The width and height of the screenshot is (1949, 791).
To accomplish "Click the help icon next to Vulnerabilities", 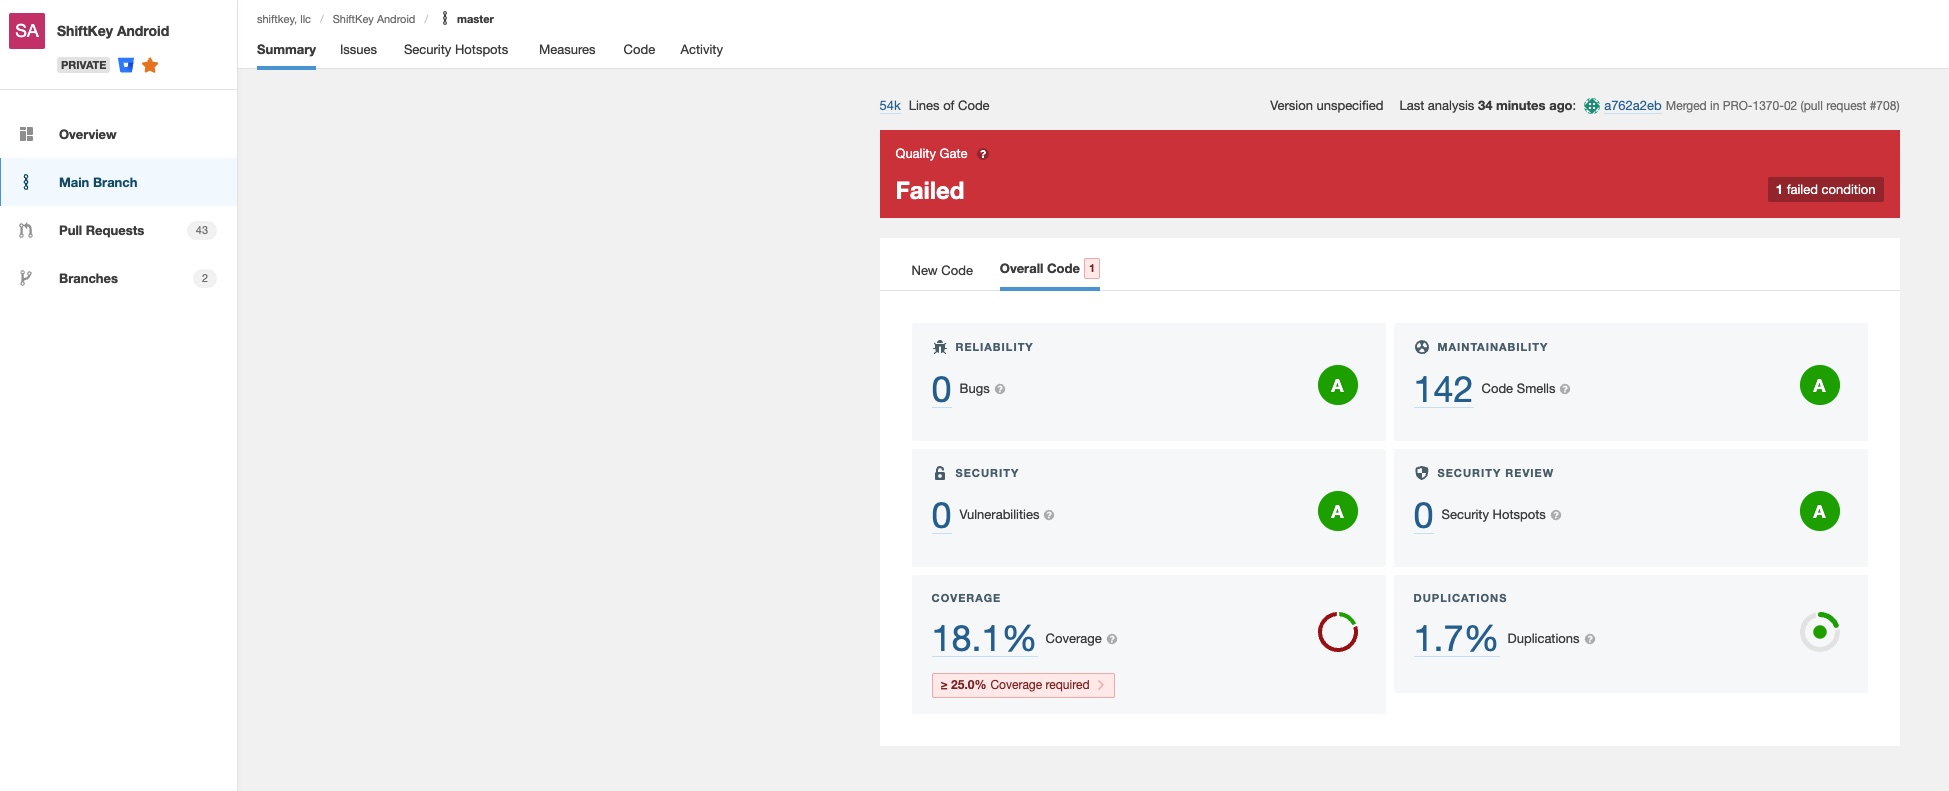I will pyautogui.click(x=1049, y=515).
